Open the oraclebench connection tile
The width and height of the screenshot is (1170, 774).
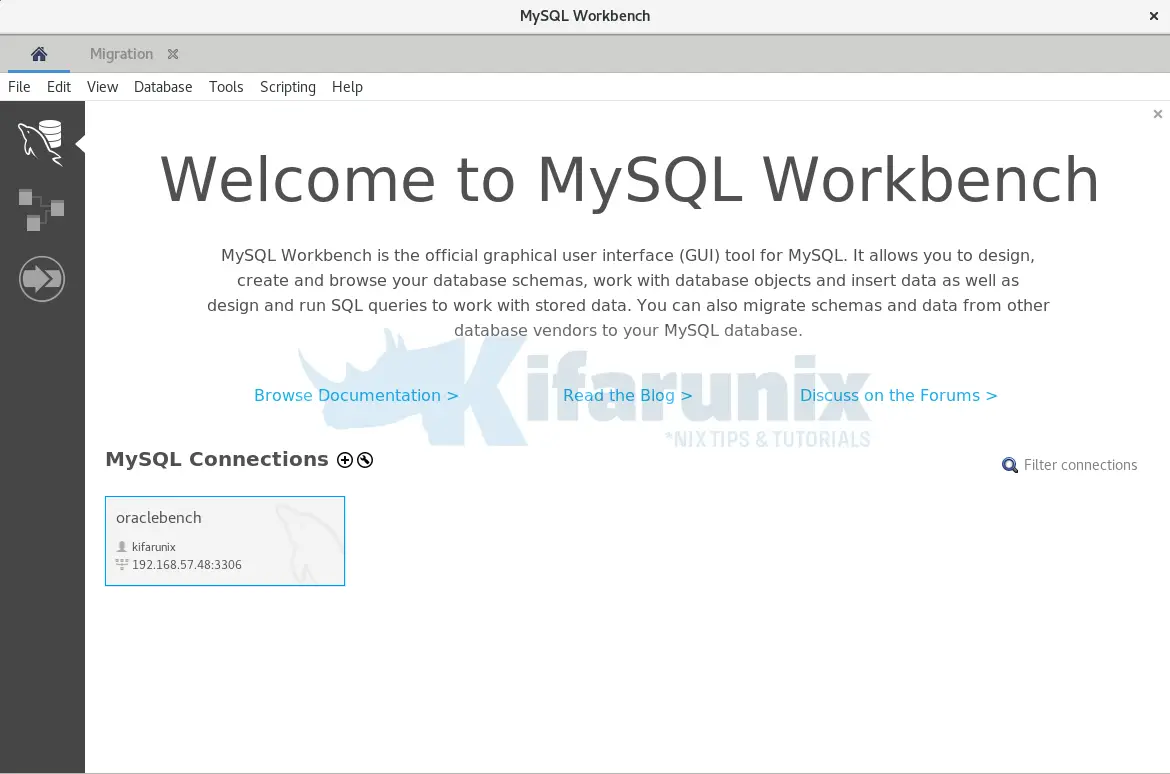point(224,540)
